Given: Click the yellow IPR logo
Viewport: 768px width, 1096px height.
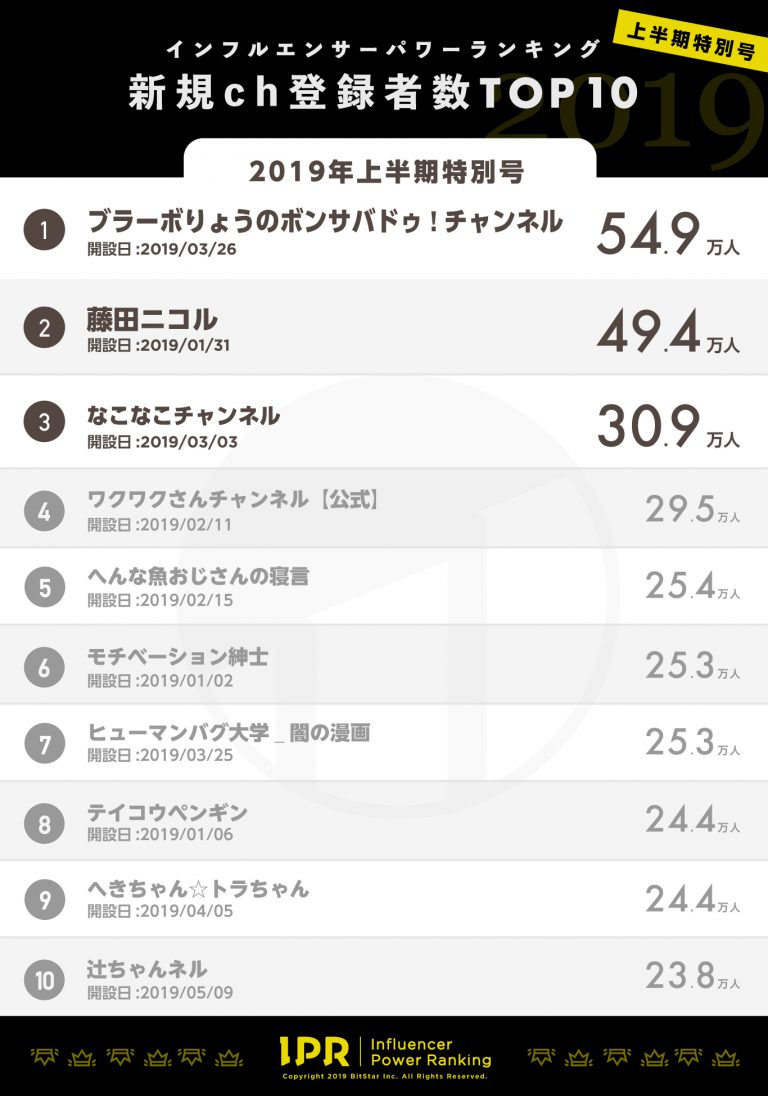Looking at the screenshot, I should click(x=314, y=1051).
